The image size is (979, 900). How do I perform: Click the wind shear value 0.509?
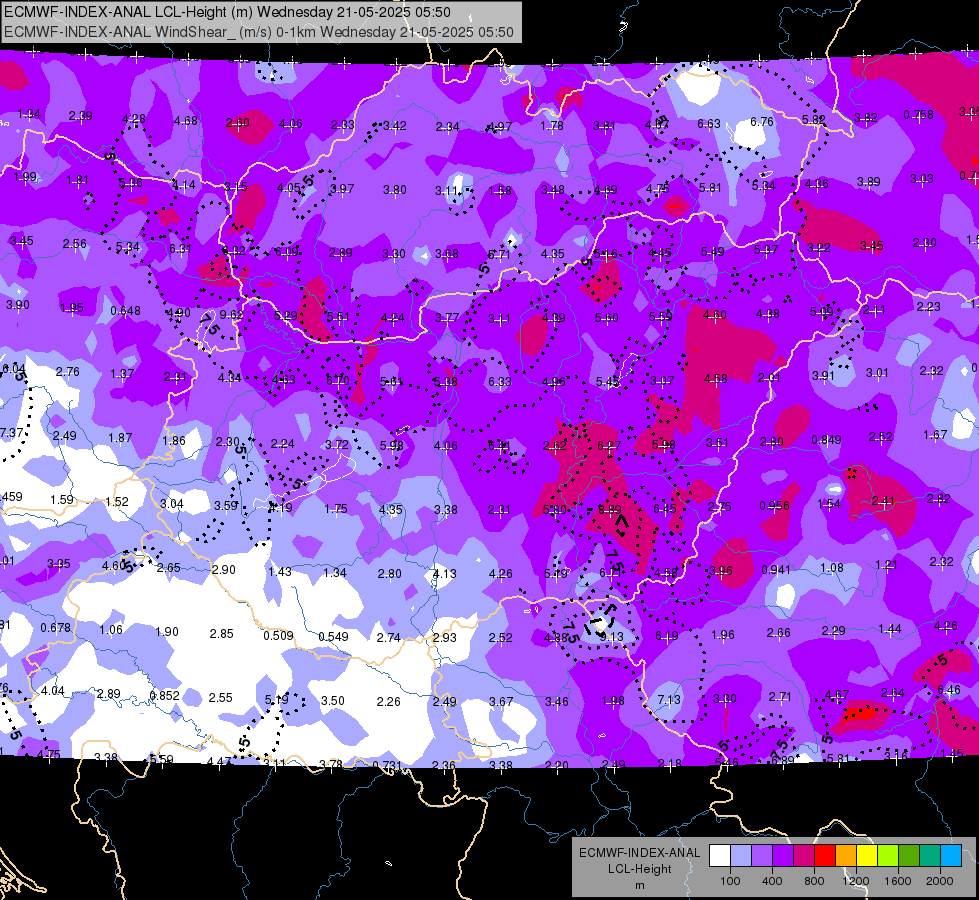point(278,635)
